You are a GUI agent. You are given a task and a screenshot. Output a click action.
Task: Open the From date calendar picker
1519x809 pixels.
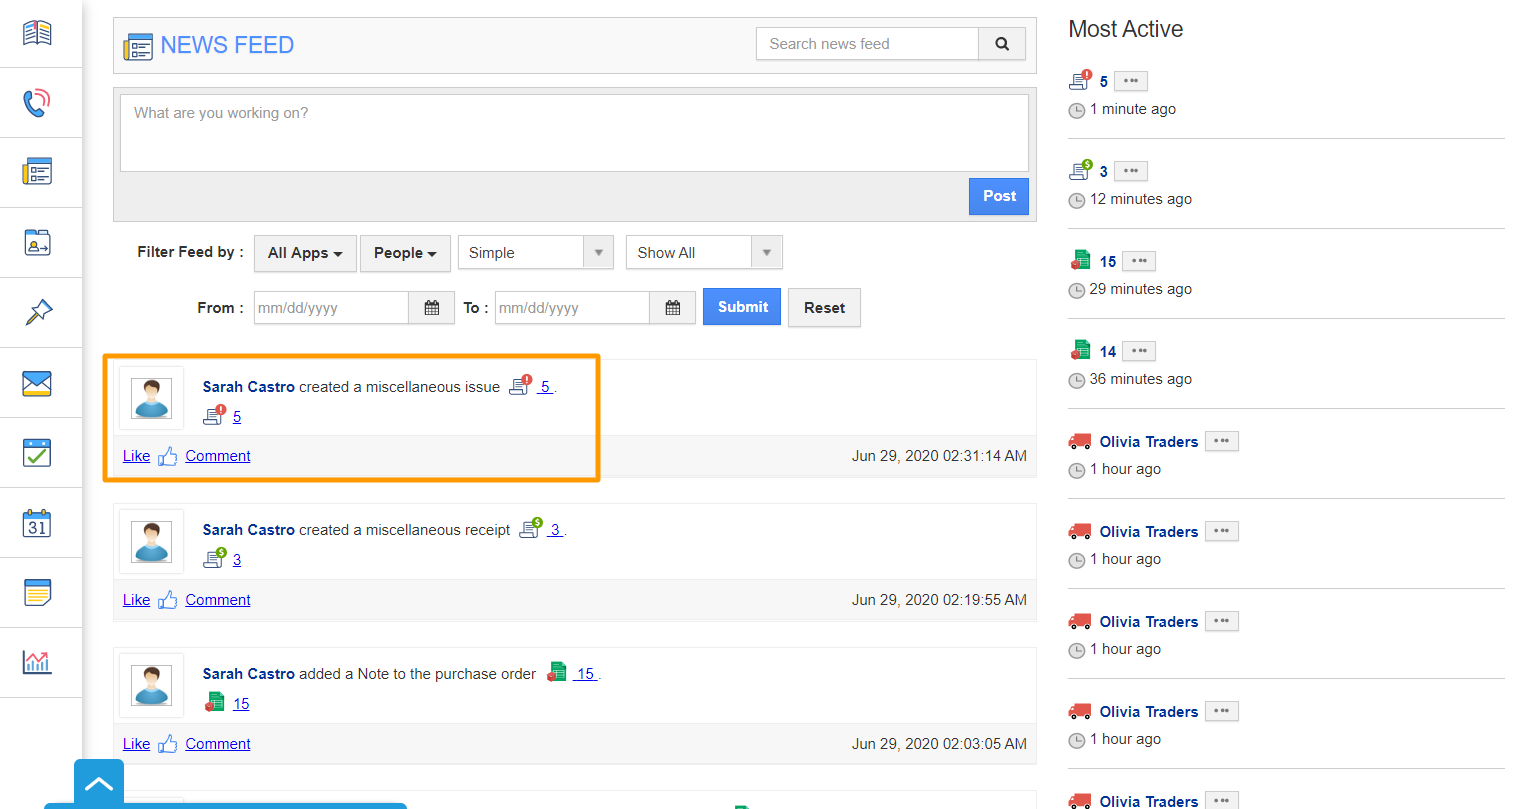point(432,308)
